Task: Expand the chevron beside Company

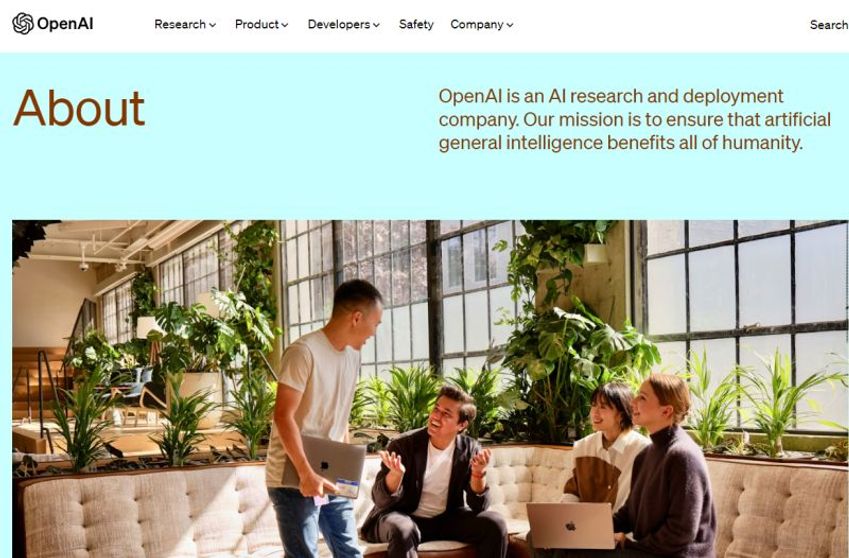Action: [510, 25]
